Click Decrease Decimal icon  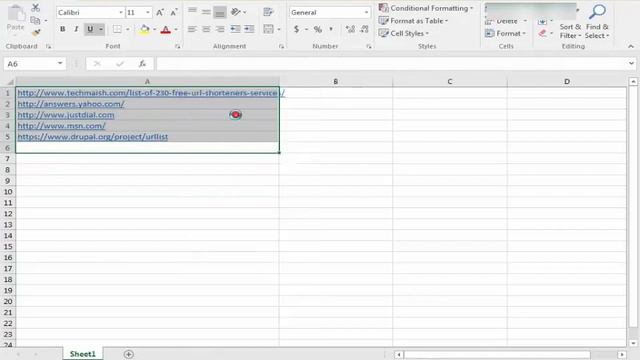pos(364,29)
